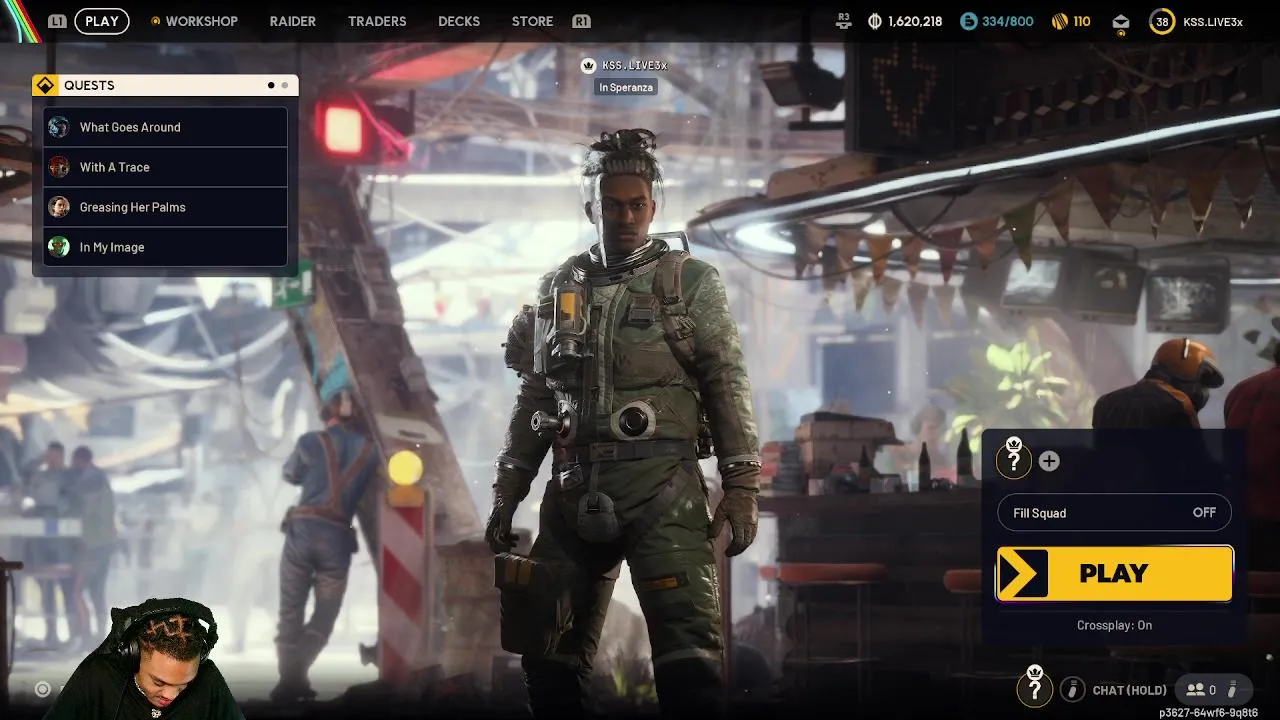Click the gold raider tokens icon
This screenshot has height=720, width=1280.
[1060, 21]
